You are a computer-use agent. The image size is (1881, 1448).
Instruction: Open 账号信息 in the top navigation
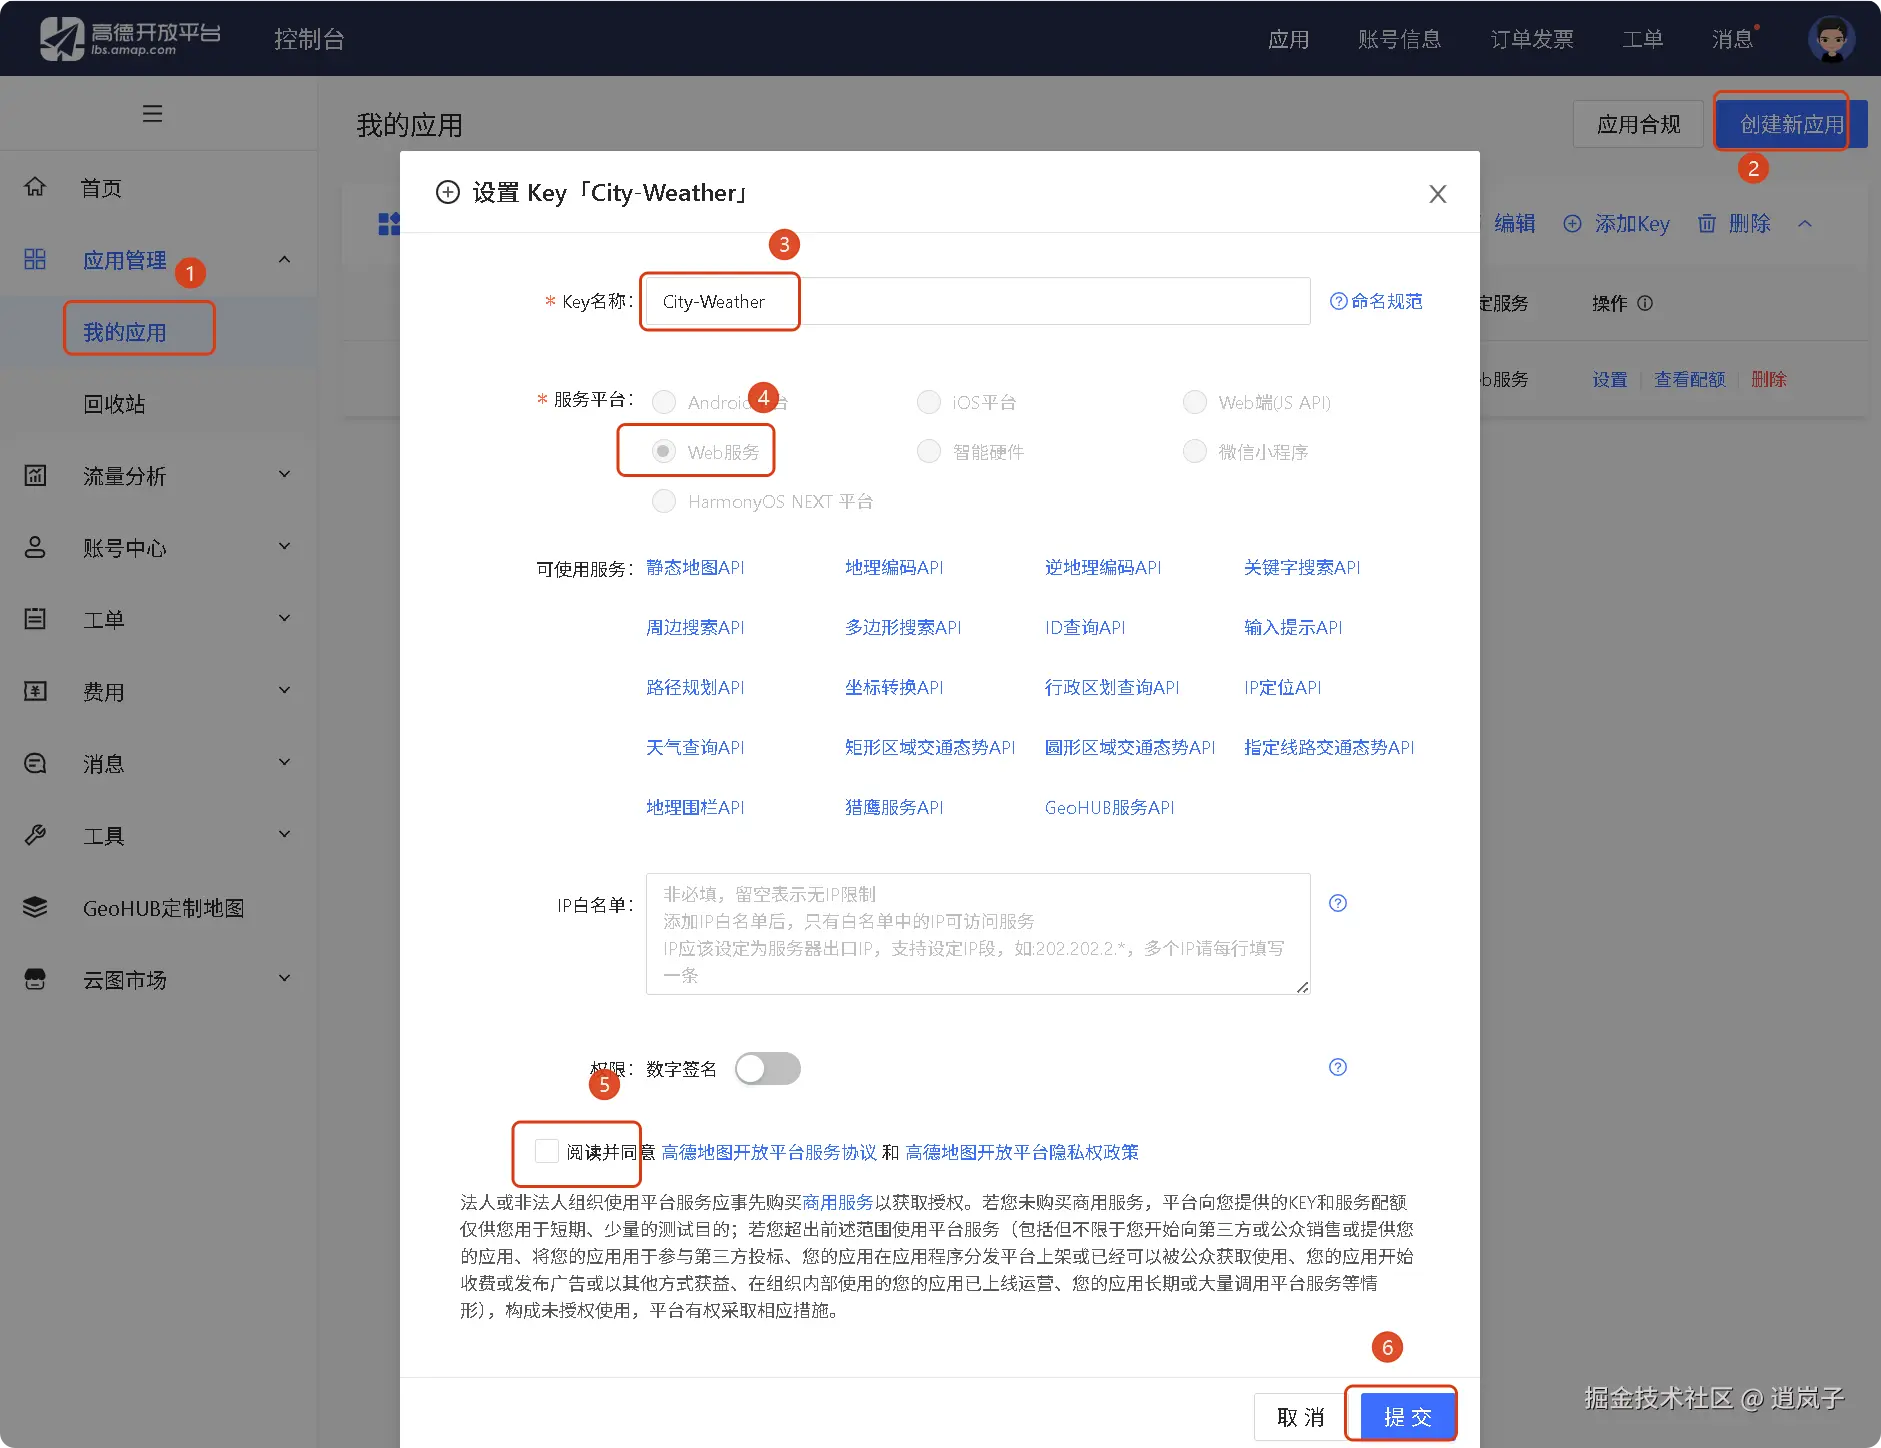pos(1400,39)
